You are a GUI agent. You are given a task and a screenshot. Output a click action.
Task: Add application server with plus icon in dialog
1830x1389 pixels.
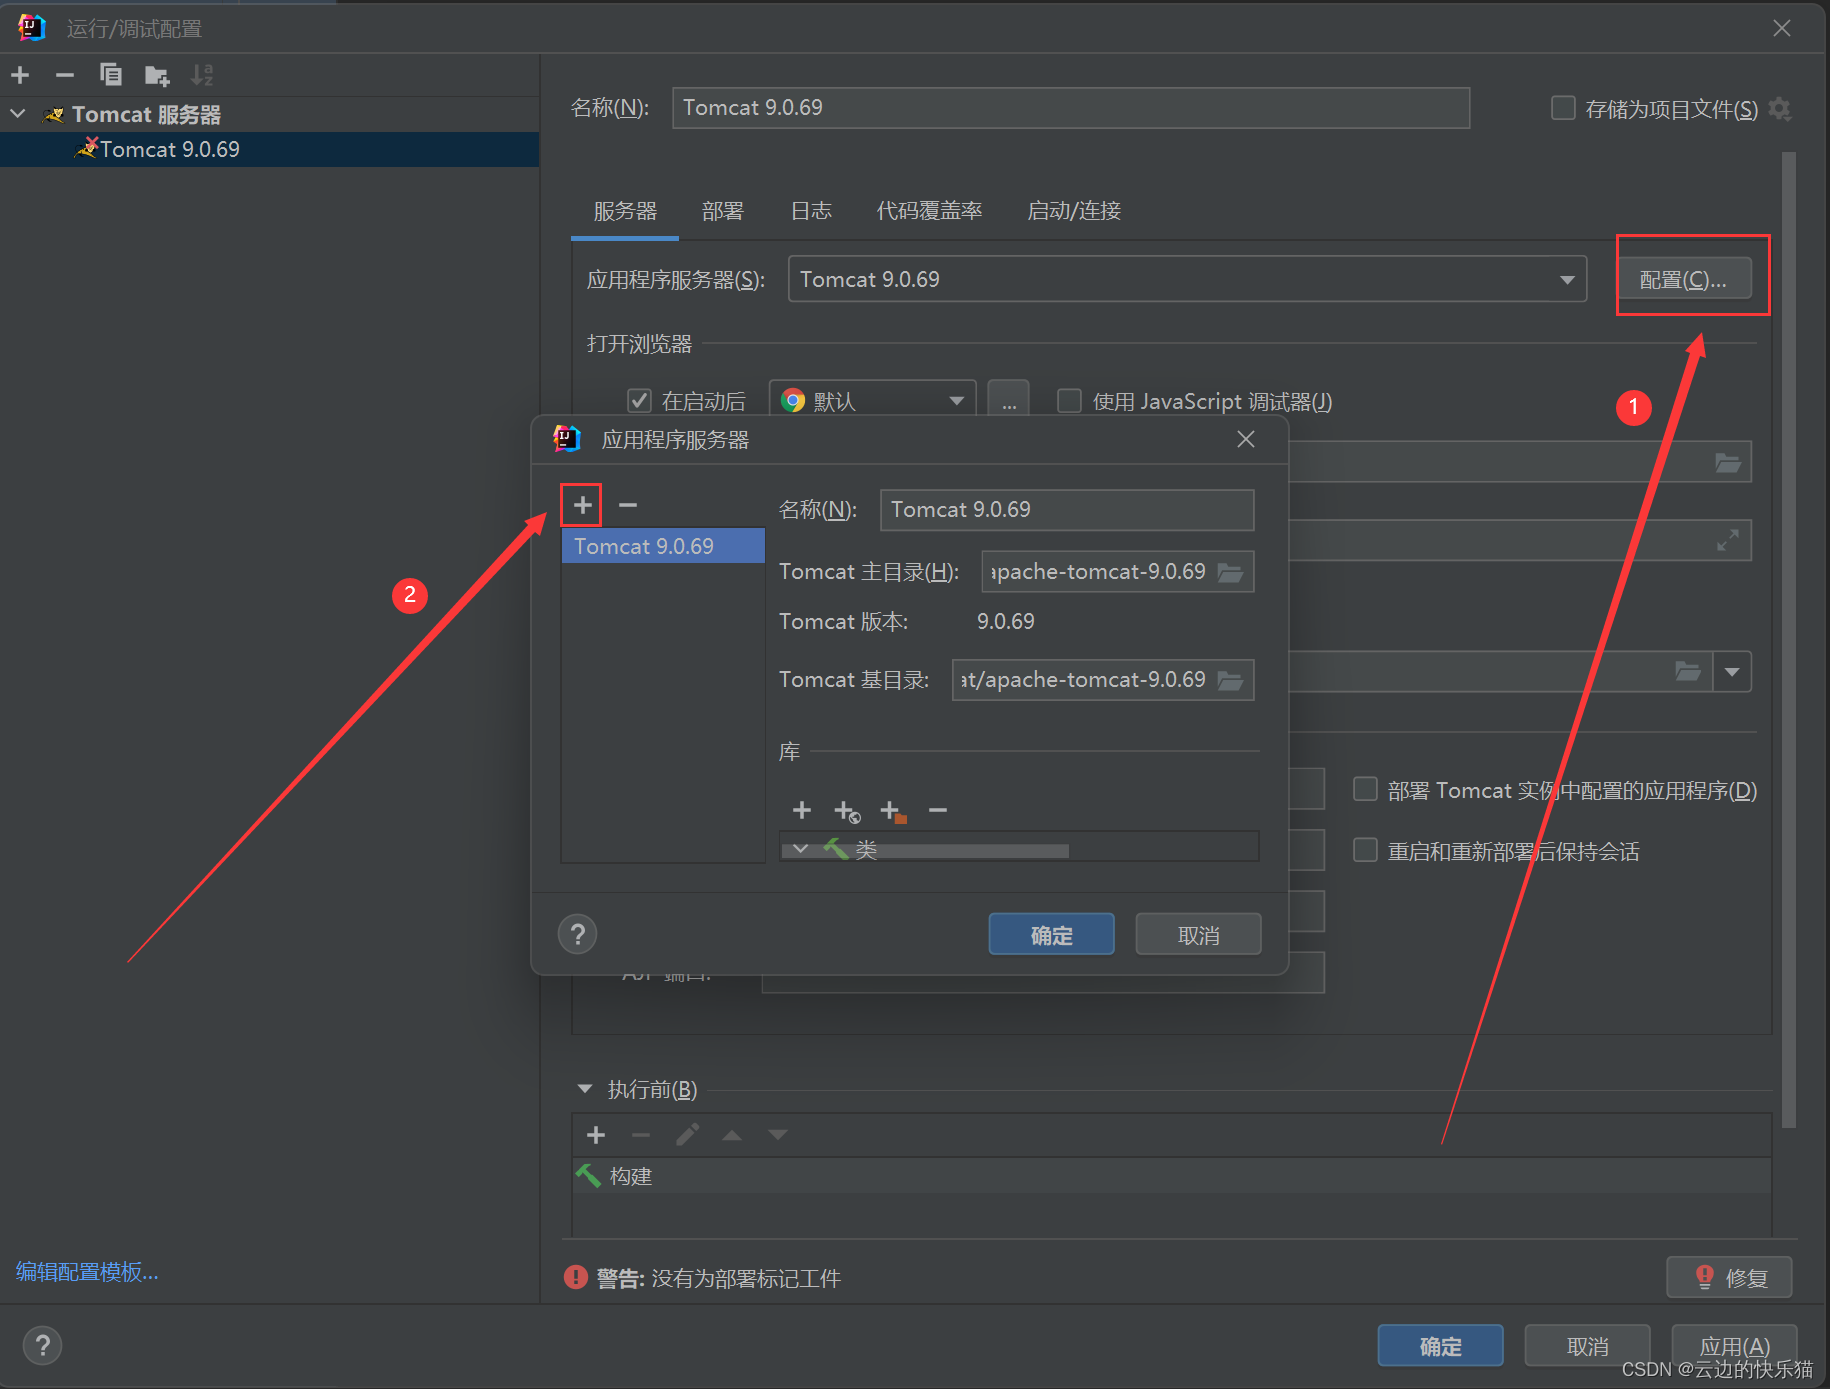[x=582, y=505]
